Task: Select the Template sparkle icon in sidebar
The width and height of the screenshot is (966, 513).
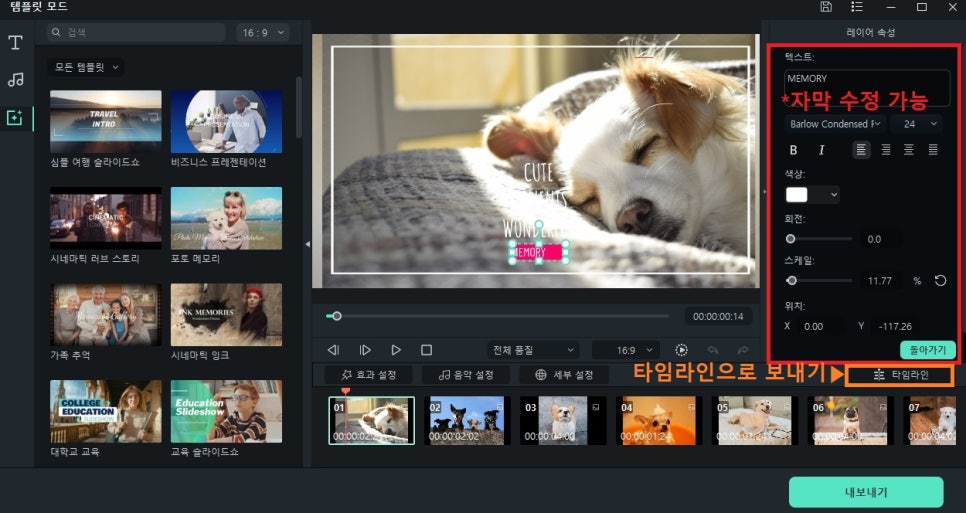Action: pos(15,118)
